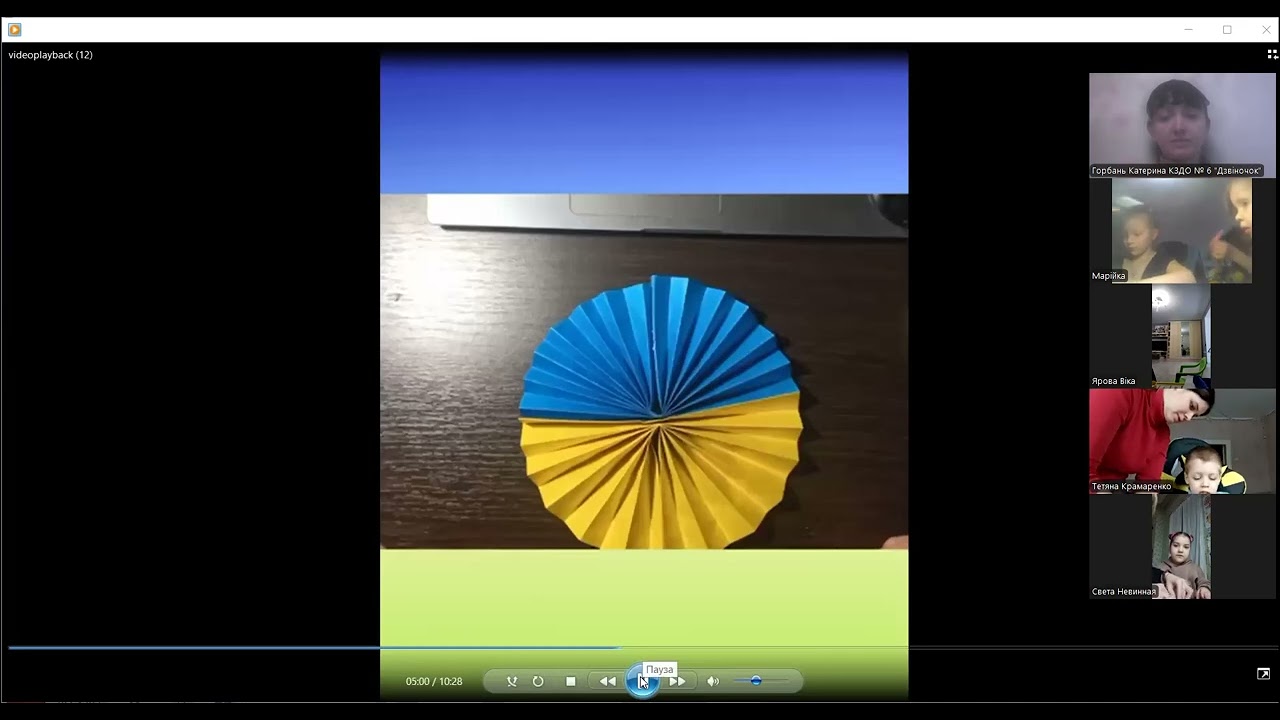The image size is (1280, 720).
Task: Select Горбань Катерина participant video
Action: pos(1182,125)
